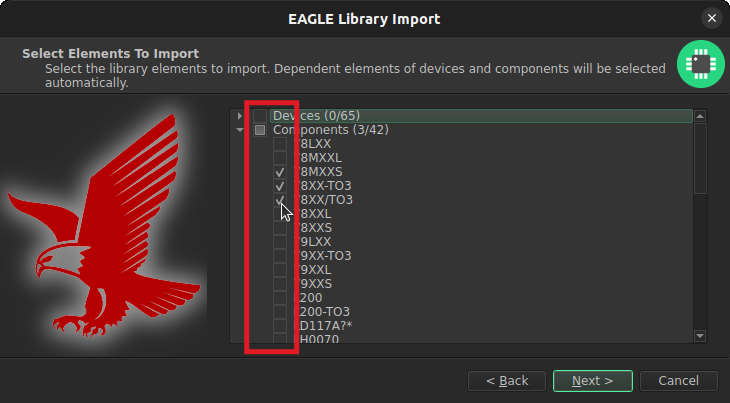Cancel the library import
The height and width of the screenshot is (403, 730).
click(678, 381)
